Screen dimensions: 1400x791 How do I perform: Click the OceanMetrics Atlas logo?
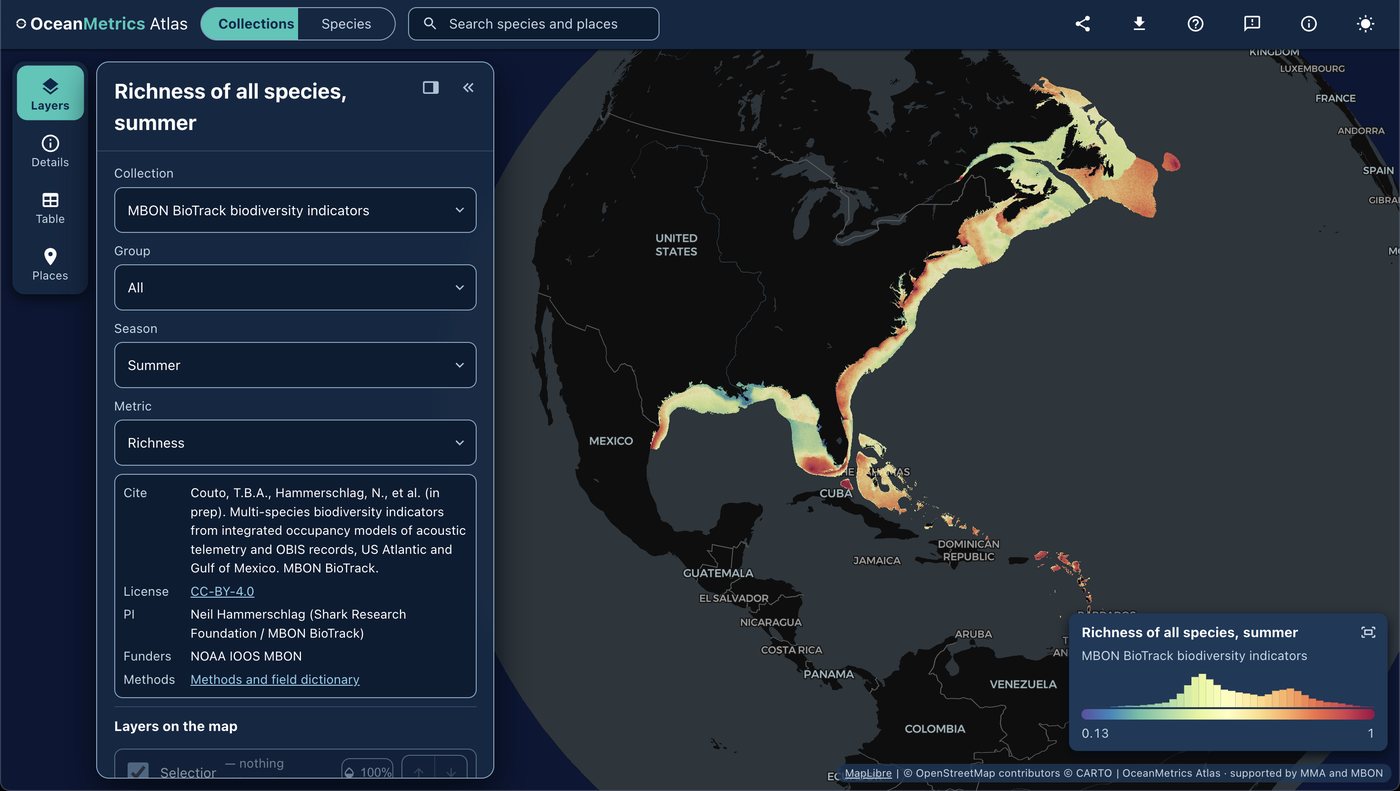(x=102, y=24)
